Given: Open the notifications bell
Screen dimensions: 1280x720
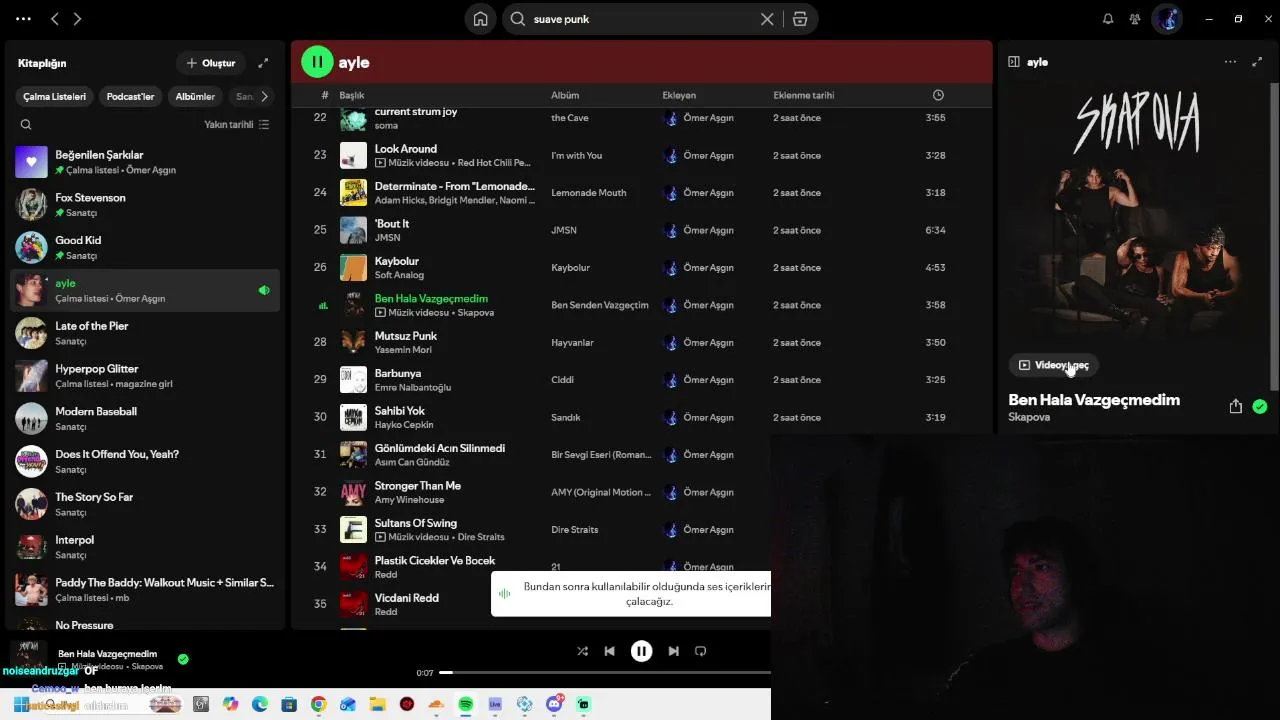Looking at the screenshot, I should (1108, 19).
